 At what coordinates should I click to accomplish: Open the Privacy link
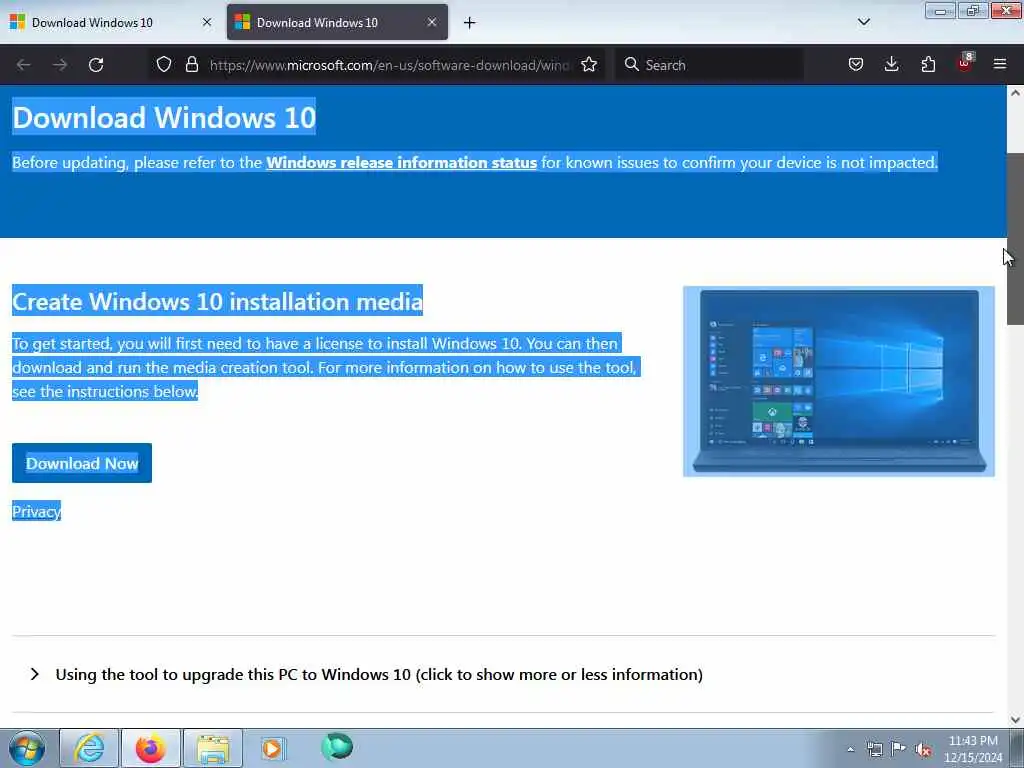tap(37, 511)
